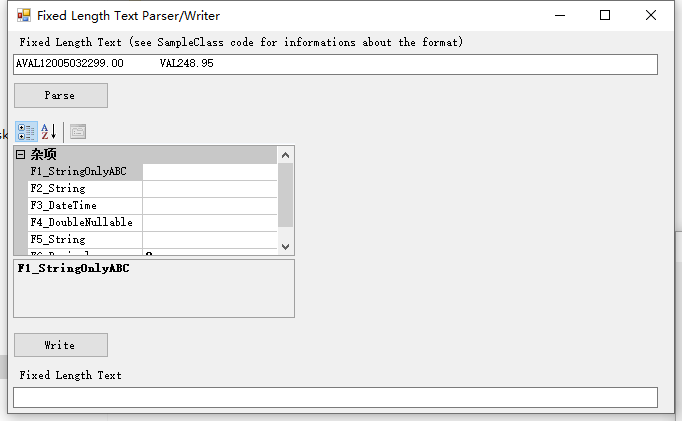This screenshot has height=421, width=682.
Task: Edit the F2_String value cell
Action: [210, 189]
